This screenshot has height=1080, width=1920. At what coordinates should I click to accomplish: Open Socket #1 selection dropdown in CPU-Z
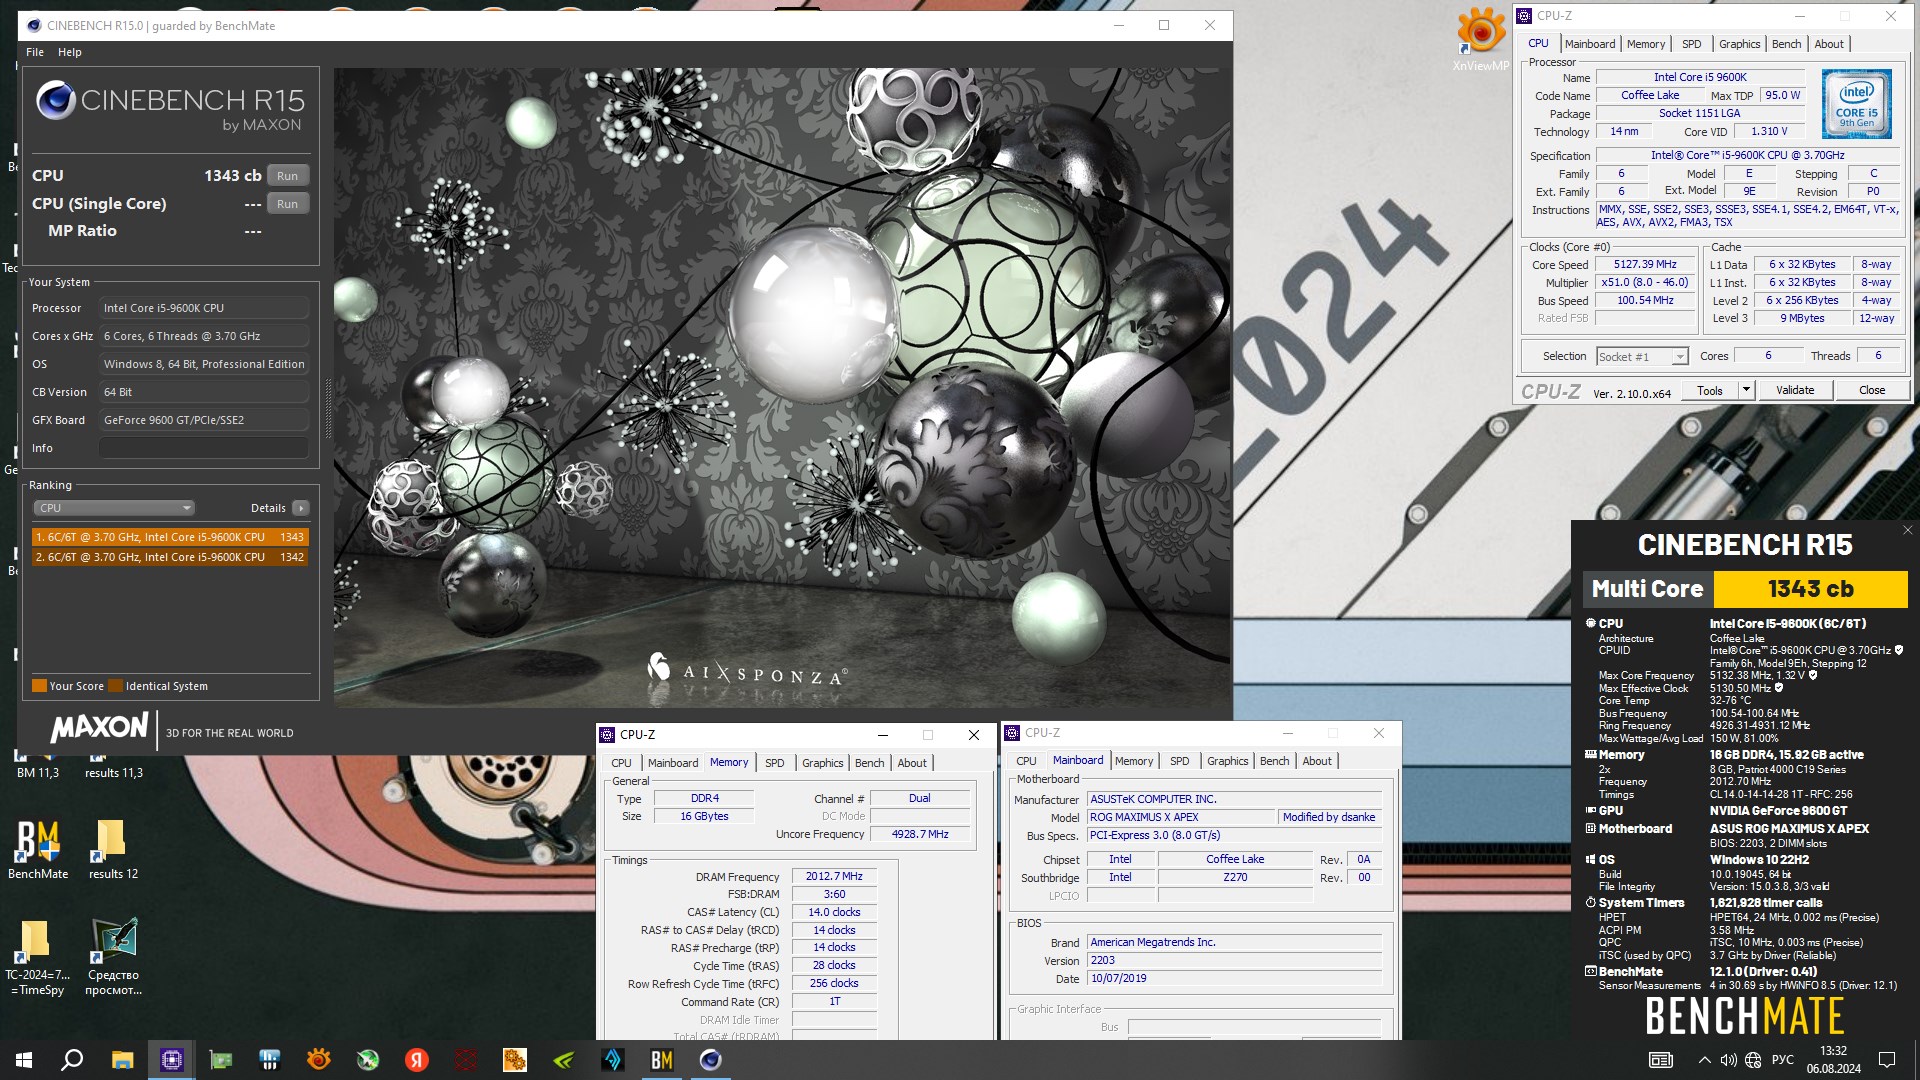coord(1642,356)
